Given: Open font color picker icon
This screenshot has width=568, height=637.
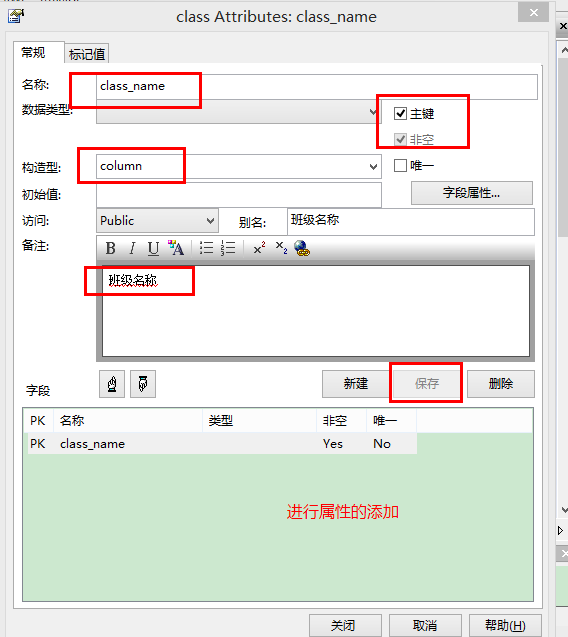Looking at the screenshot, I should point(176,248).
